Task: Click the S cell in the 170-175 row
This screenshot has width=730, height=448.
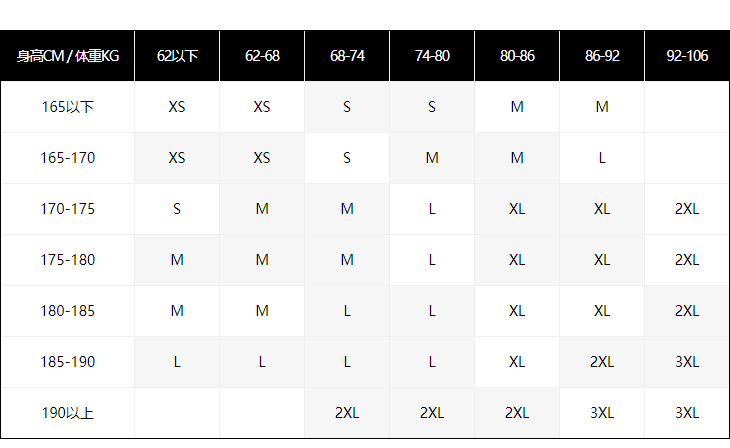Action: click(x=177, y=209)
